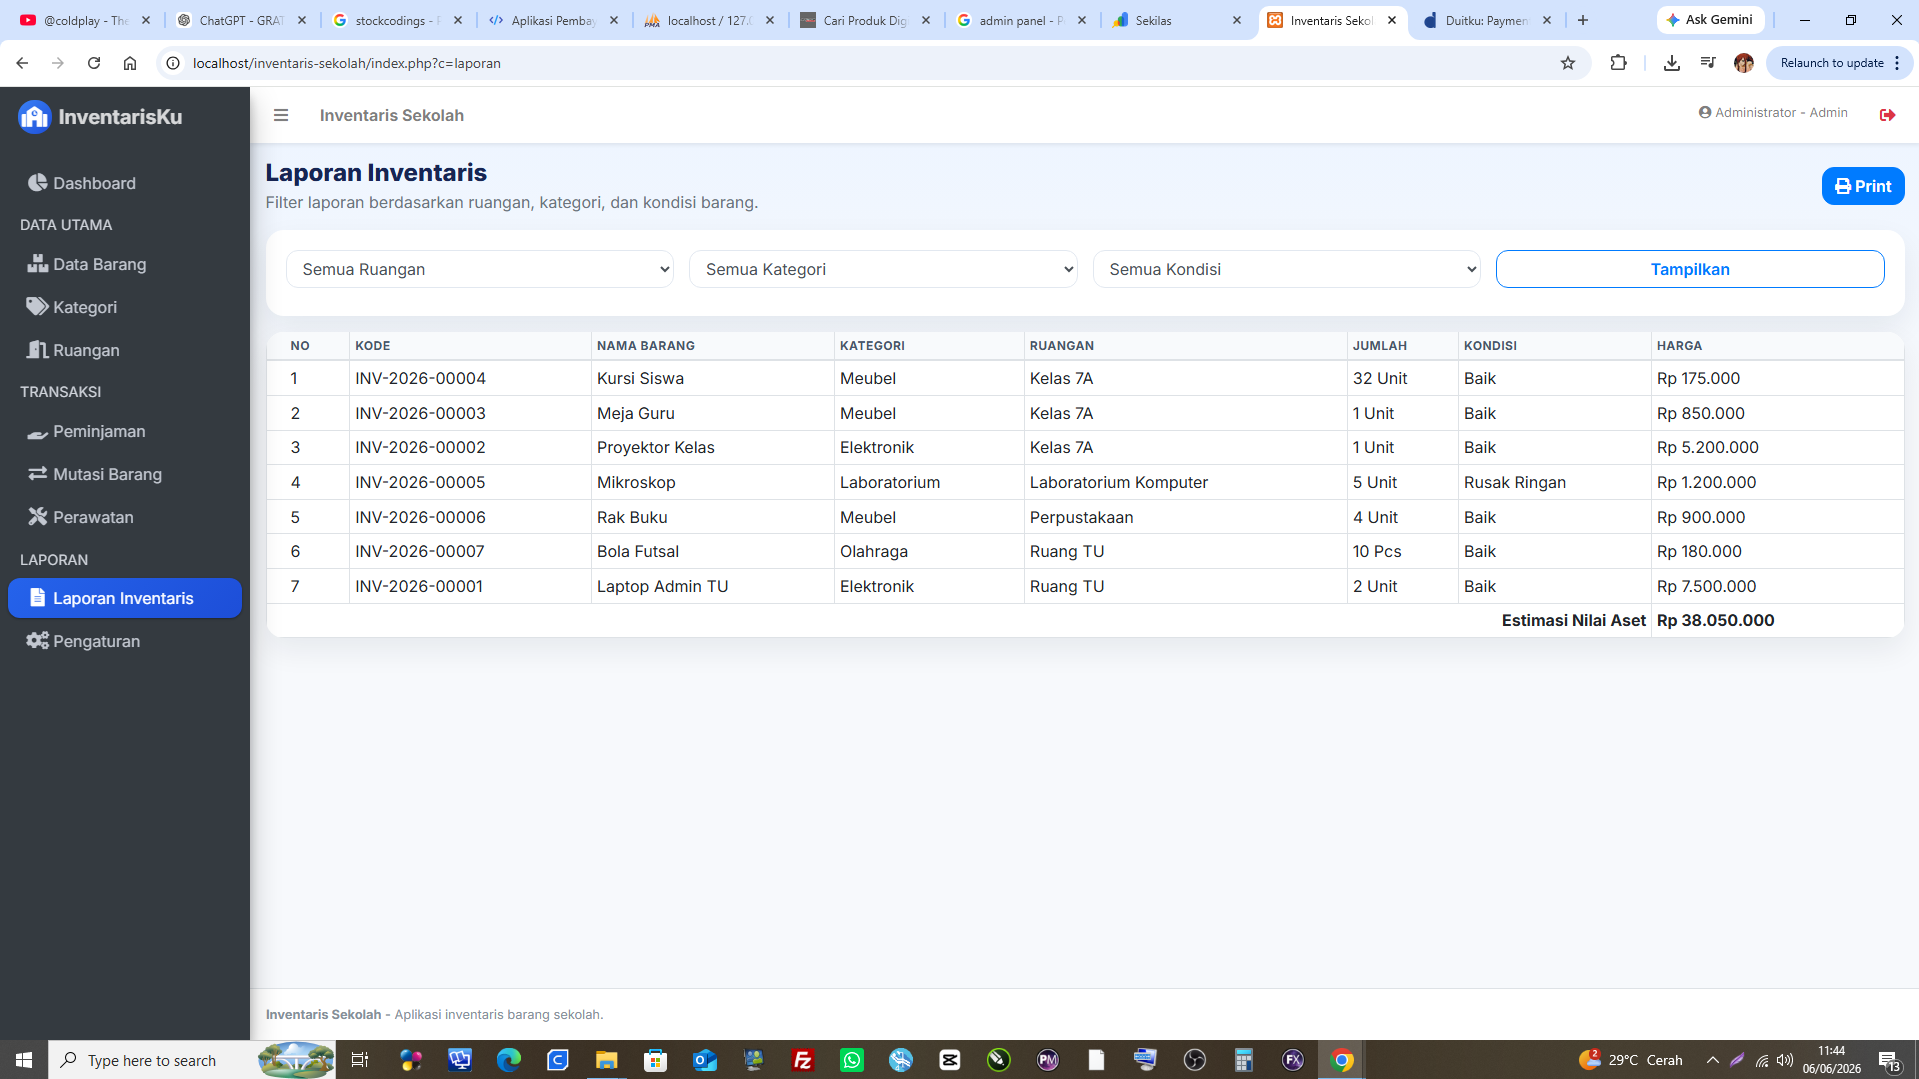Expand the Semua Ruangan dropdown
This screenshot has width=1919, height=1079.
[480, 269]
